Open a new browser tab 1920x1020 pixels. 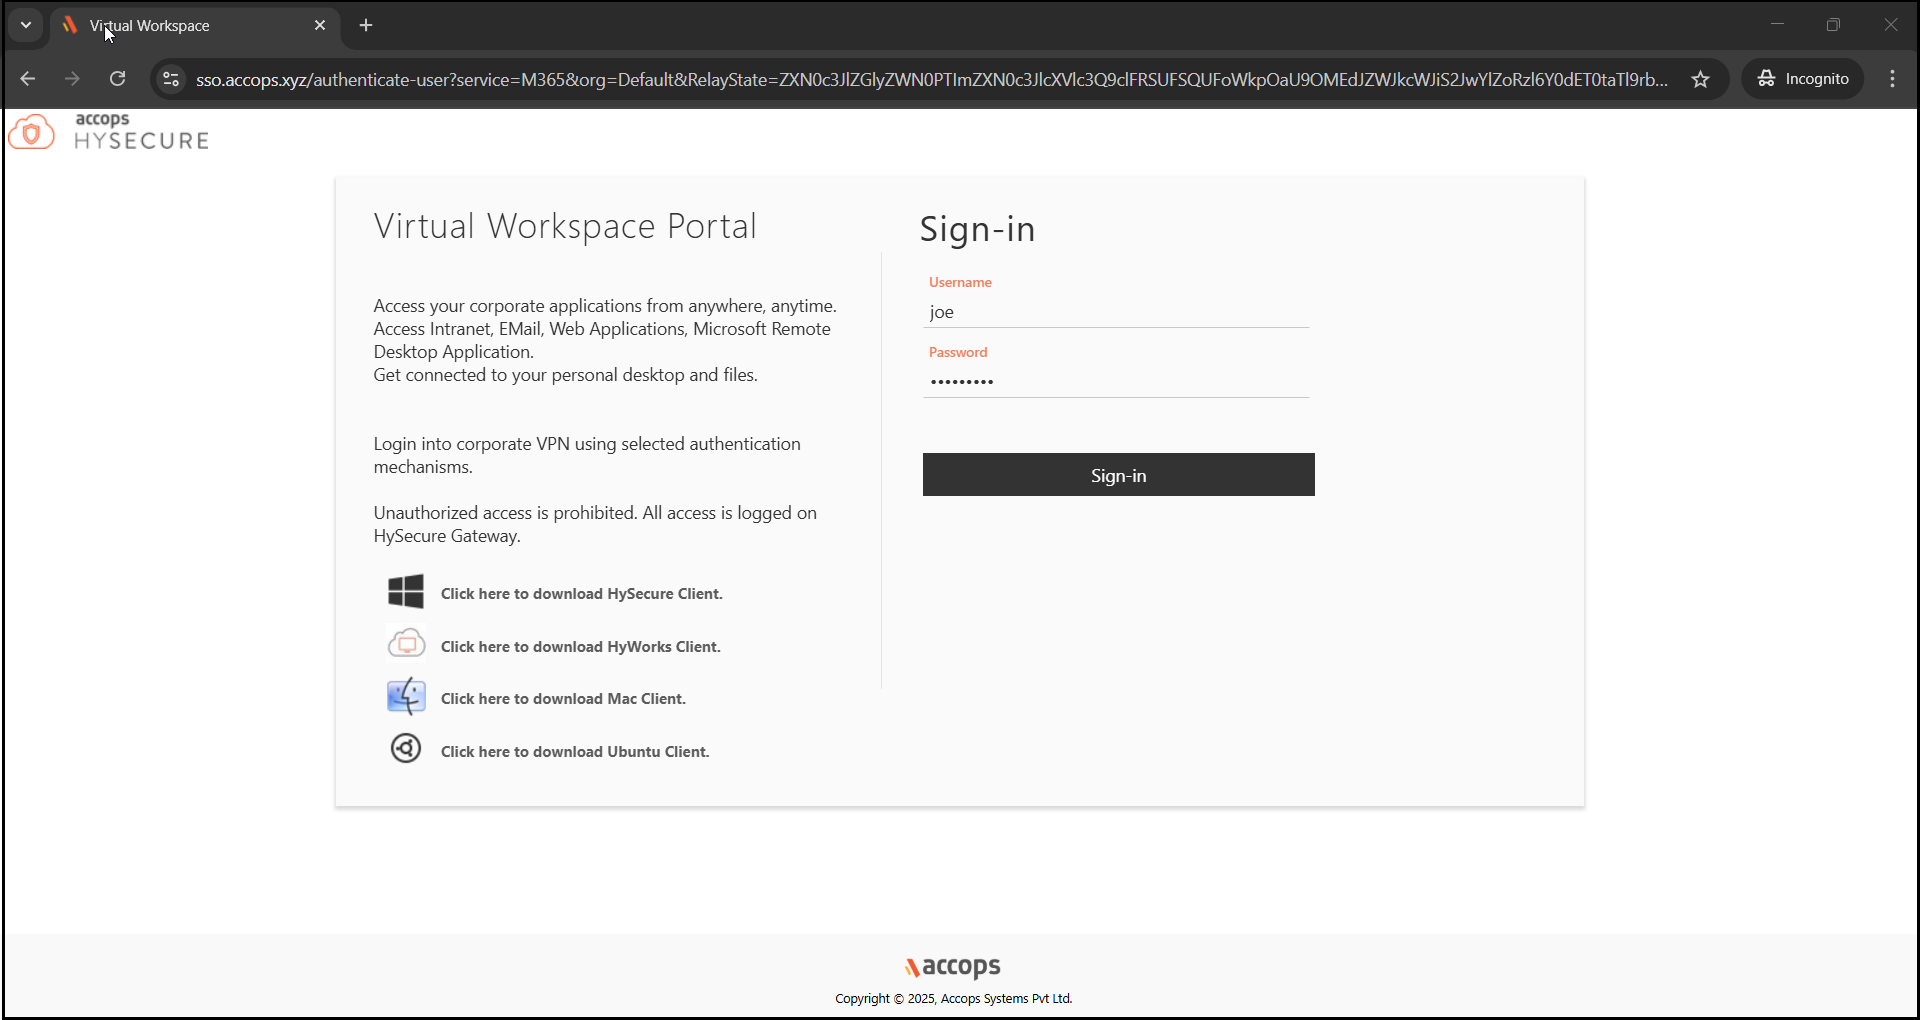pos(366,26)
